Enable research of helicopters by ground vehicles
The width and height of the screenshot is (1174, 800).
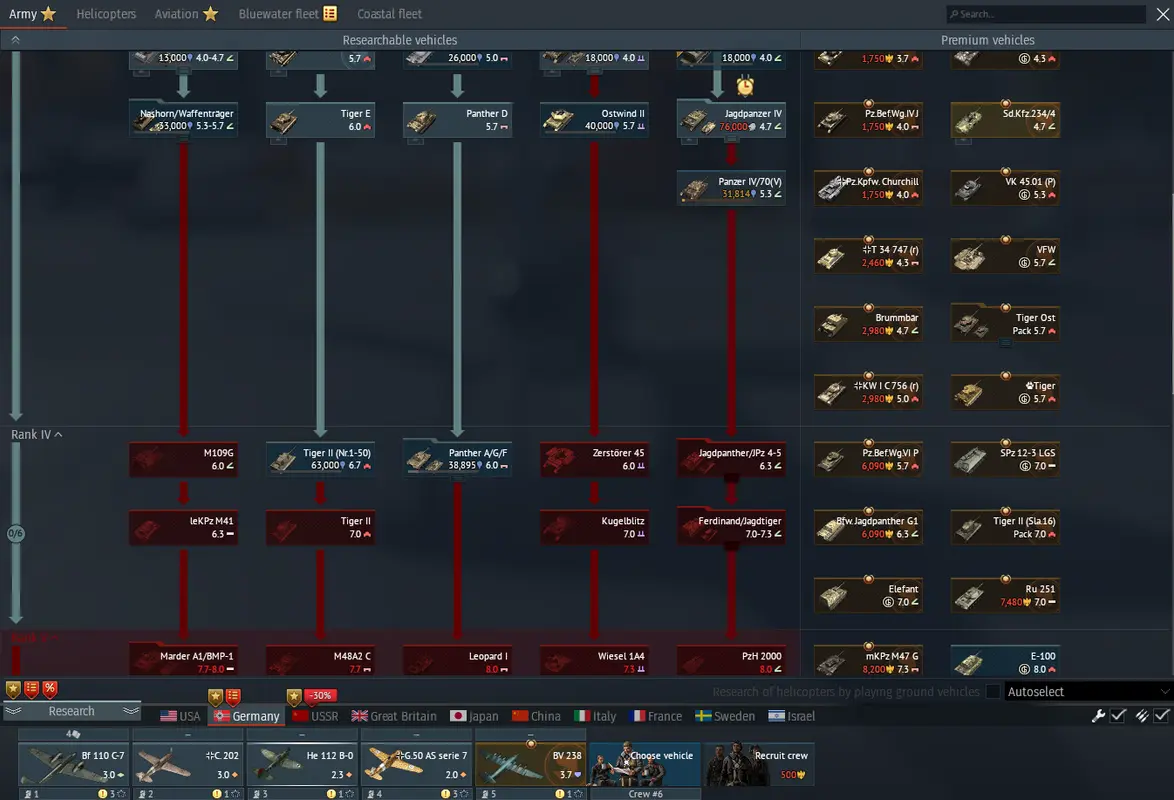(x=993, y=692)
